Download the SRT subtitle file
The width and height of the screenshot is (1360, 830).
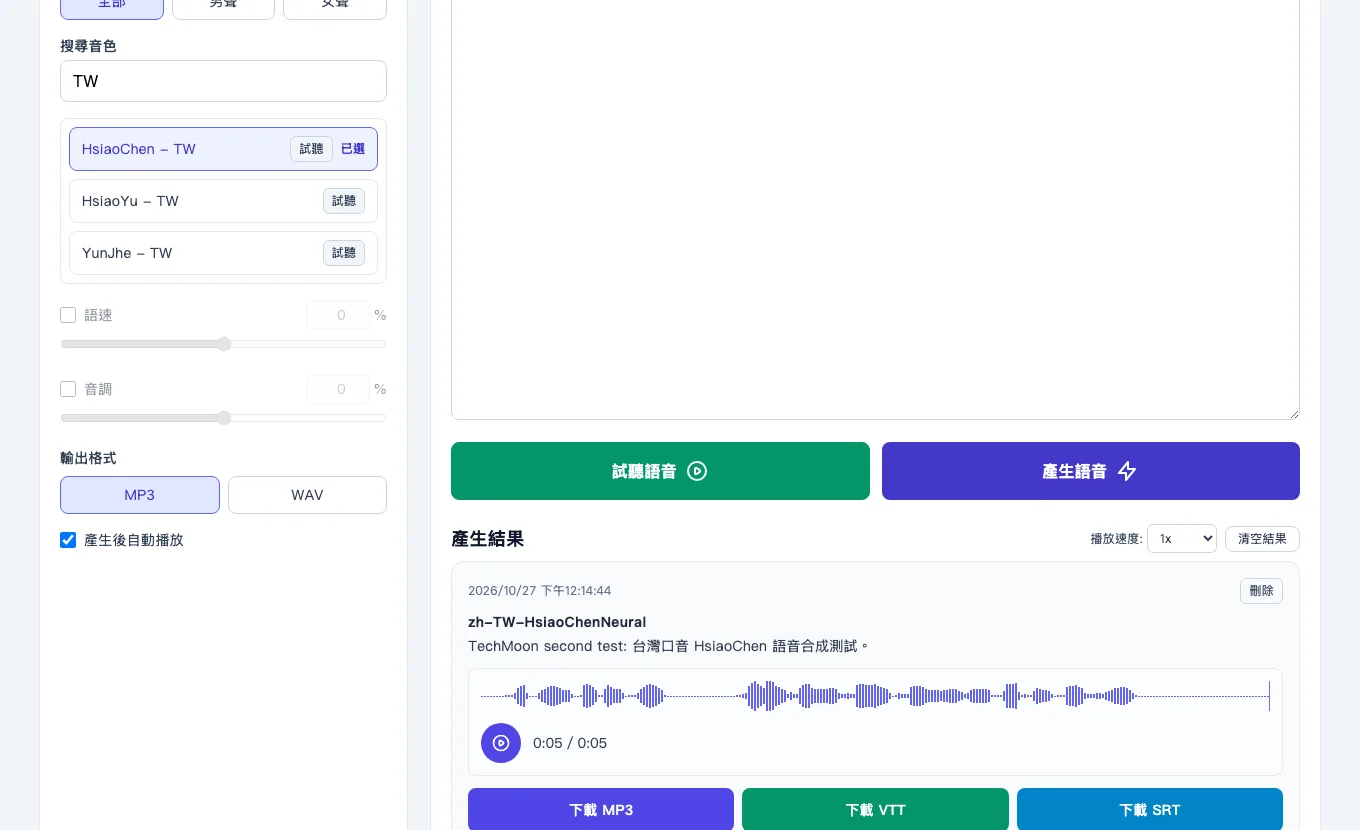pyautogui.click(x=1150, y=809)
